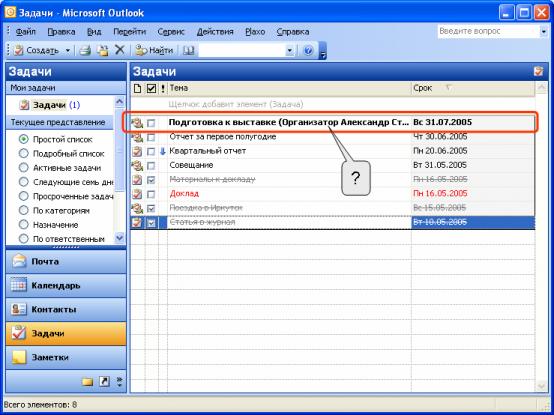Check off Доклад task
This screenshot has width=554, height=415.
151,194
